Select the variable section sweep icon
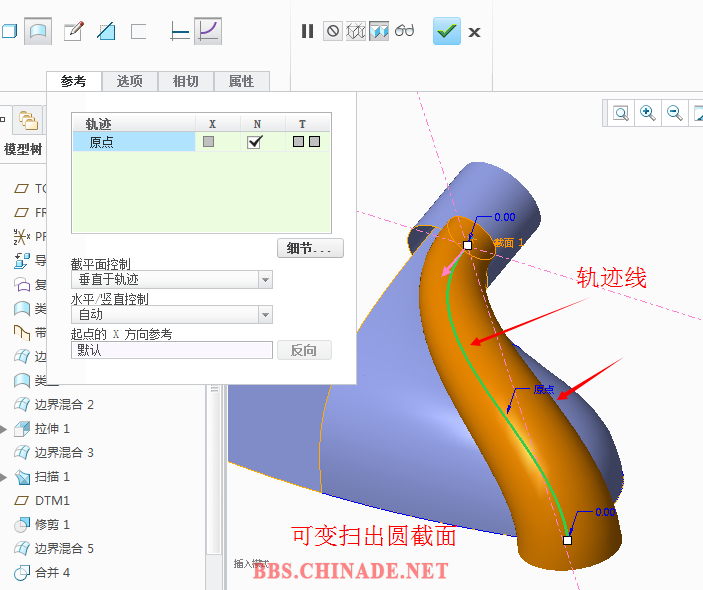This screenshot has height=590, width=703. pyautogui.click(x=208, y=31)
